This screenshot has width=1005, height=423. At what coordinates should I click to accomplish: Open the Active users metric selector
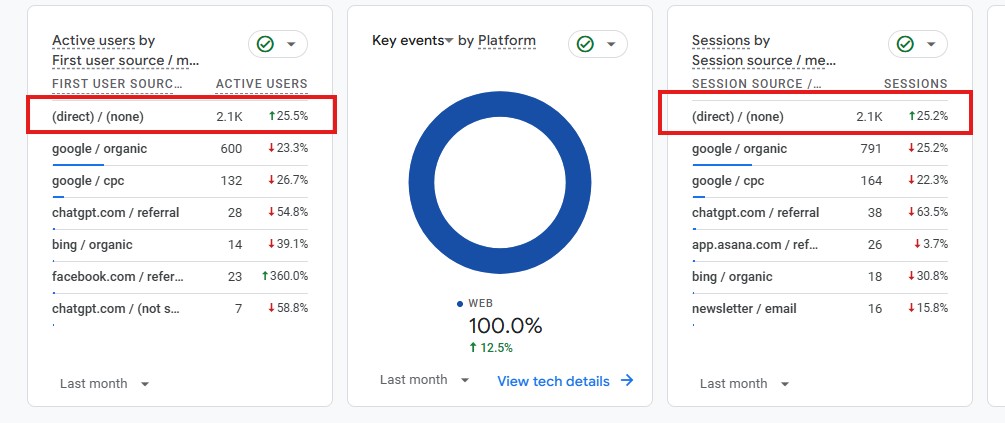click(x=94, y=41)
